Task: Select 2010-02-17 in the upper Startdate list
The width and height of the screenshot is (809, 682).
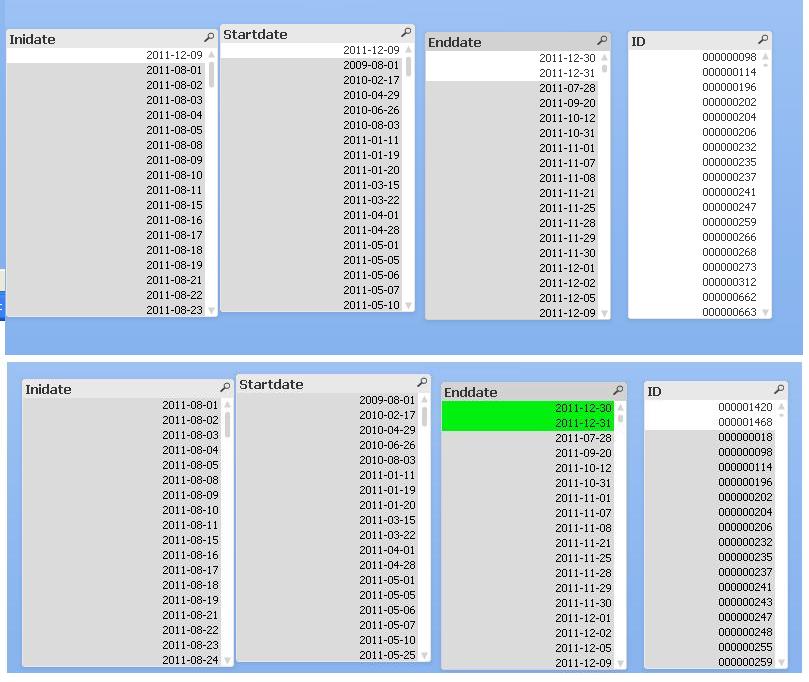Action: coord(312,80)
